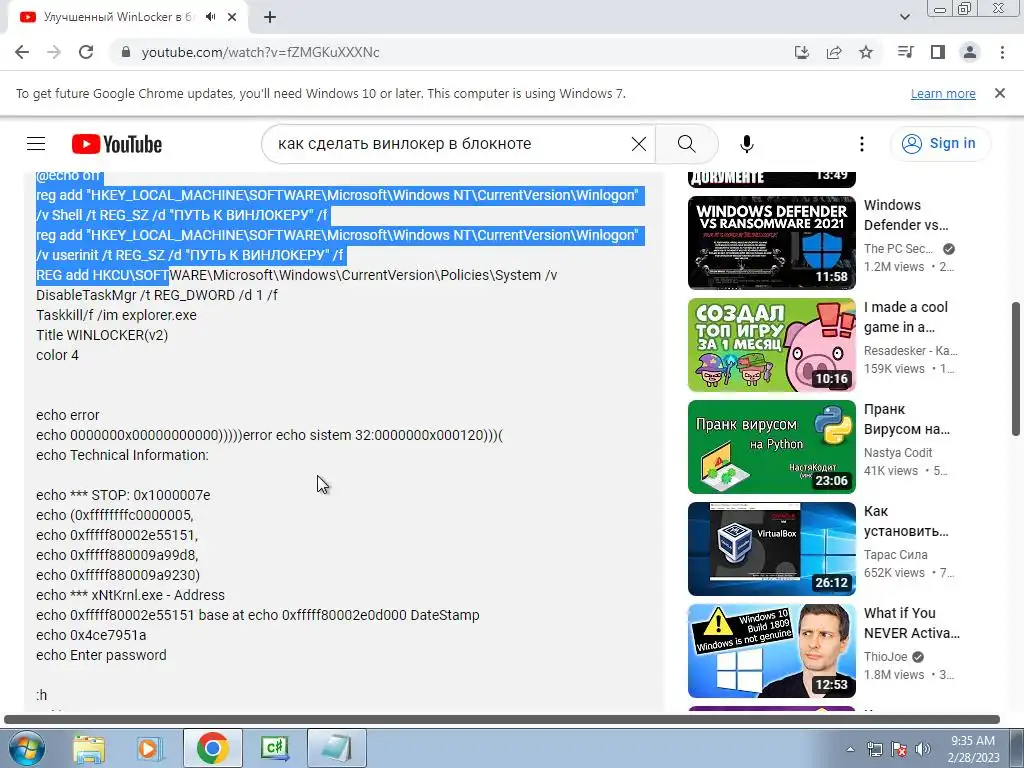Open the volume tray icon
This screenshot has height=768, width=1024.
923,749
